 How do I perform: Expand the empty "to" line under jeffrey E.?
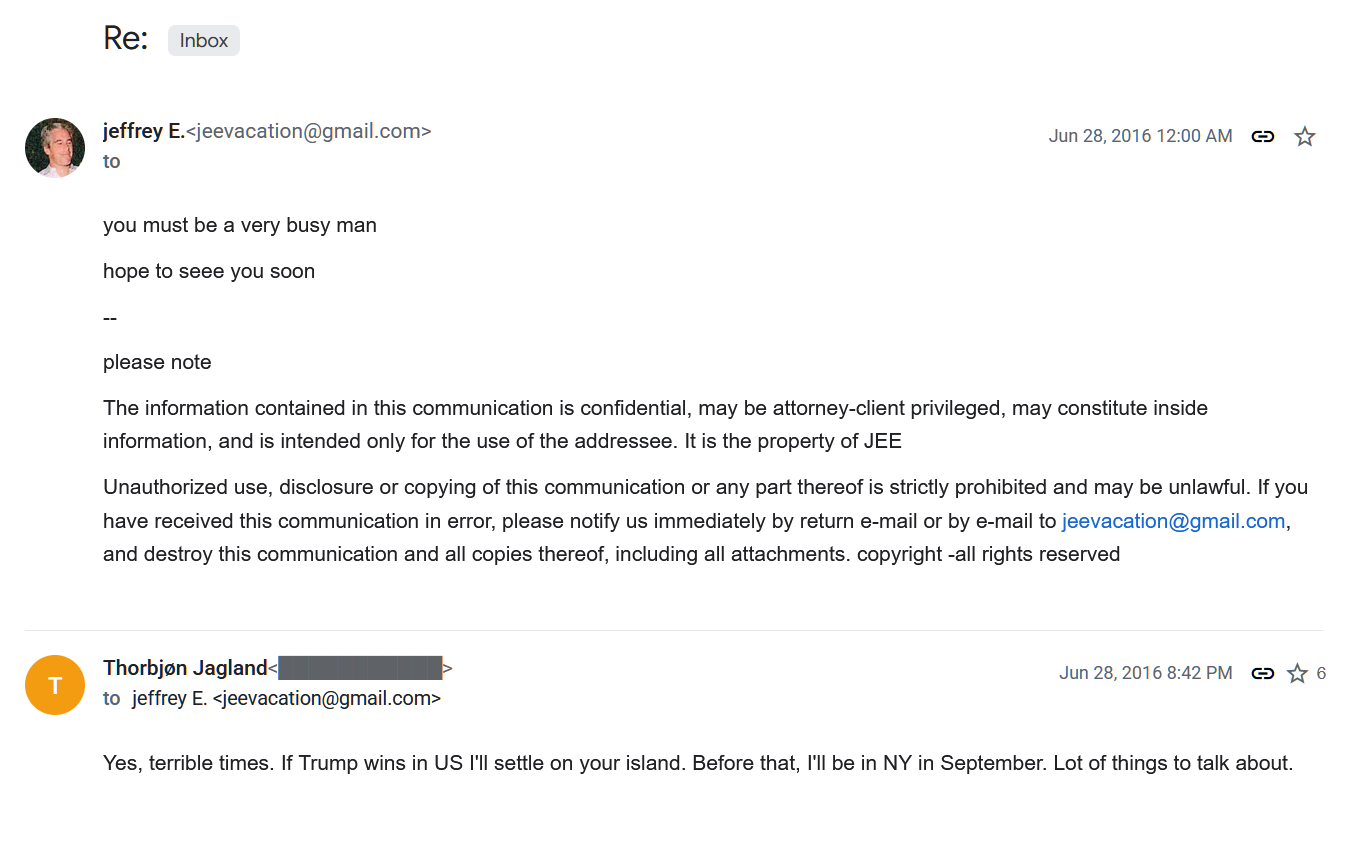click(111, 162)
